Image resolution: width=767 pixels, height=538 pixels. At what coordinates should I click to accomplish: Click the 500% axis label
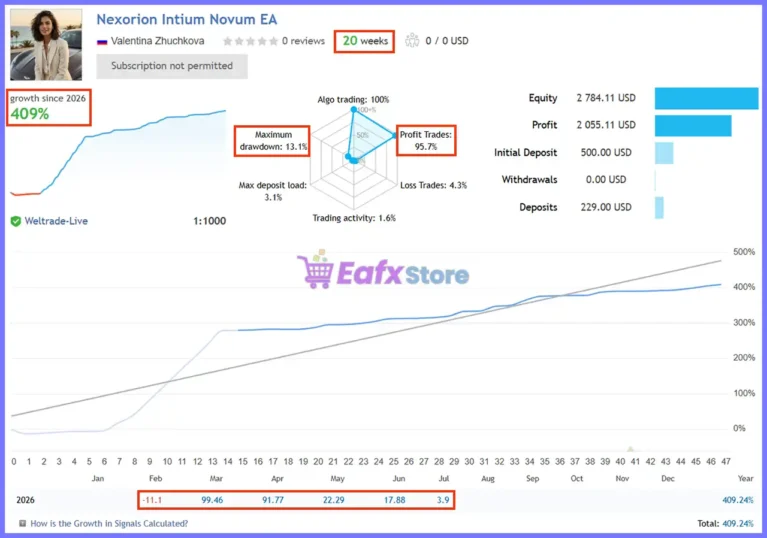point(744,252)
